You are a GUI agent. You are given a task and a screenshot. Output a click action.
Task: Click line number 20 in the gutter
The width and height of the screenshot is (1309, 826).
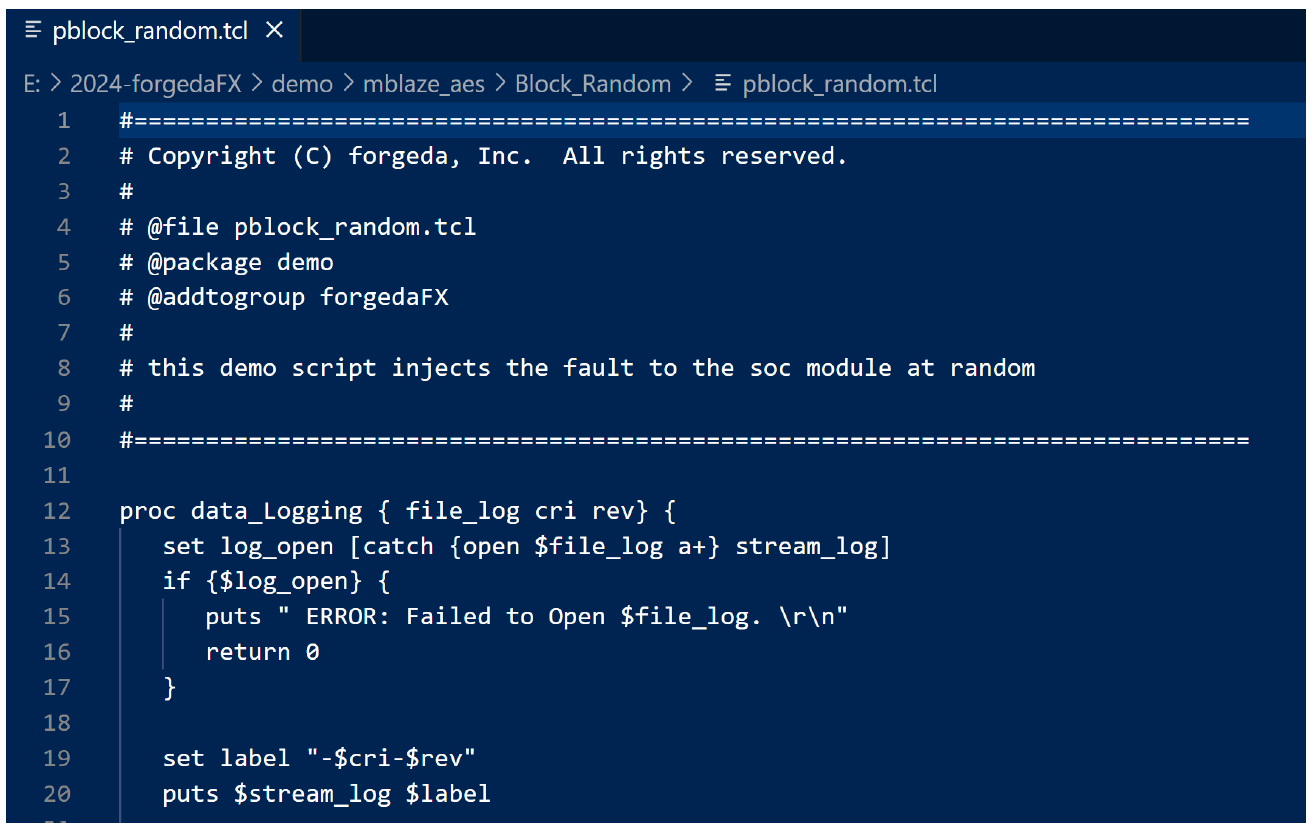[x=58, y=794]
